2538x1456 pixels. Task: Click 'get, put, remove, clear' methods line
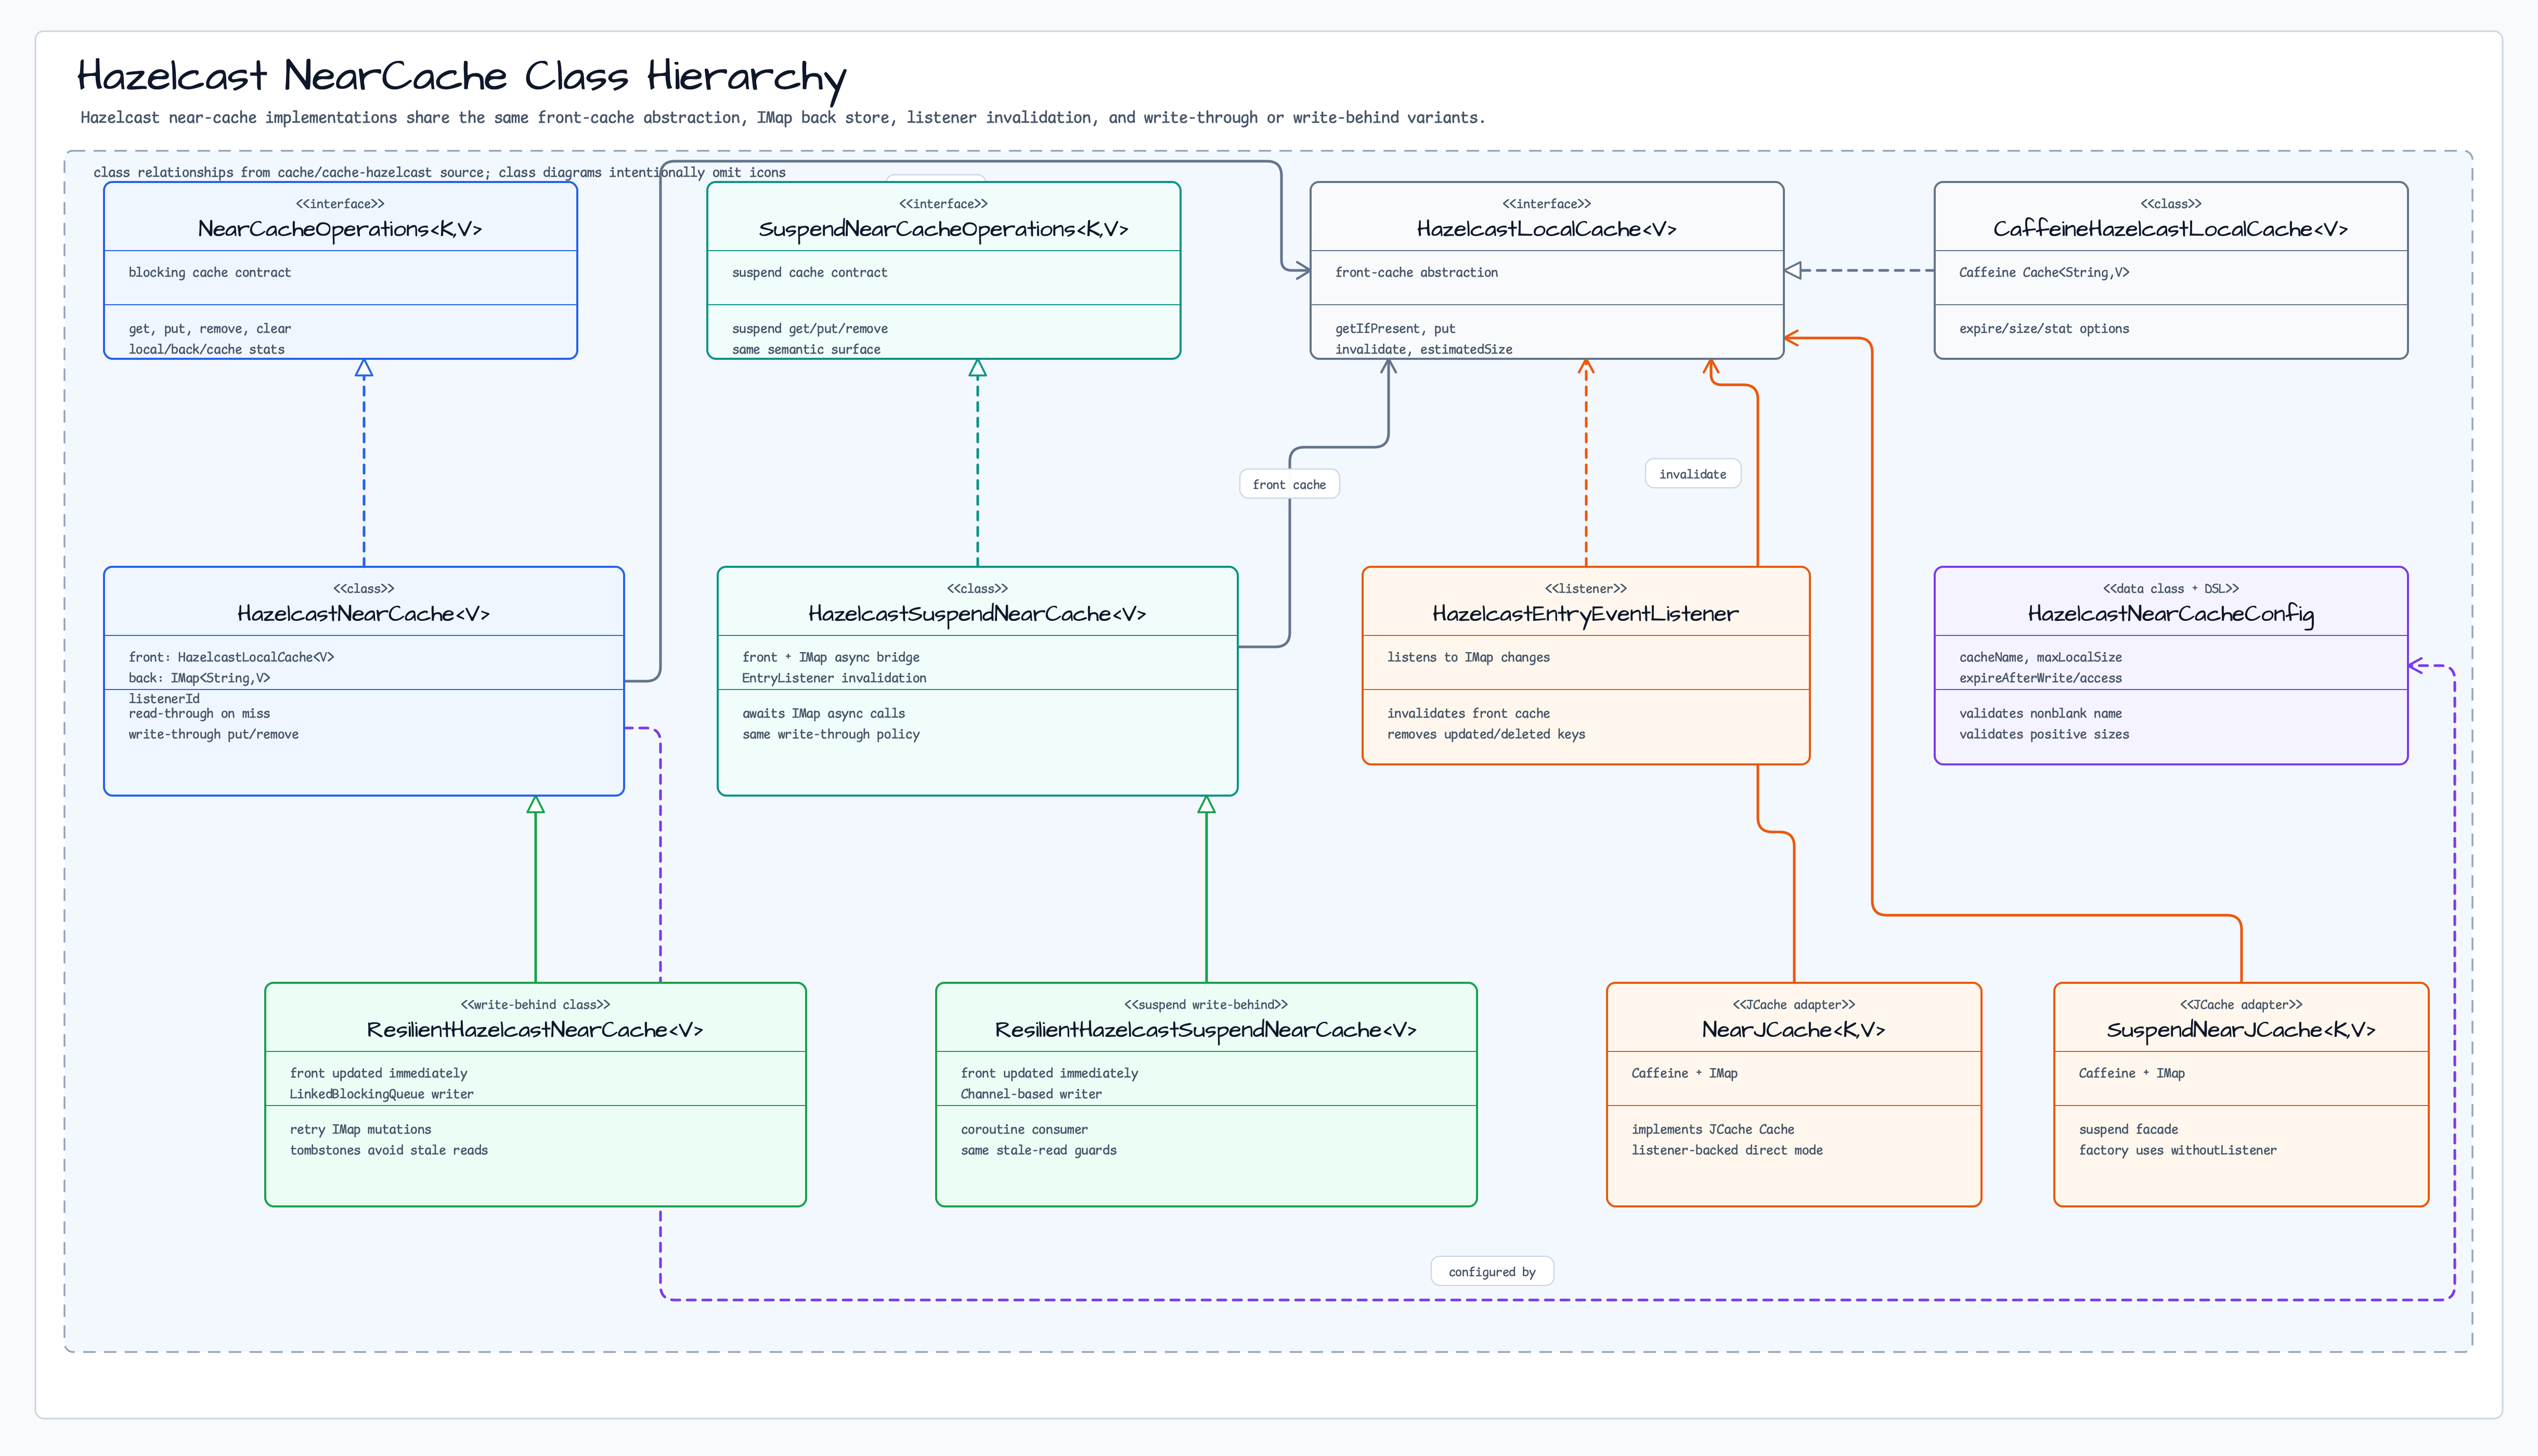(x=209, y=328)
